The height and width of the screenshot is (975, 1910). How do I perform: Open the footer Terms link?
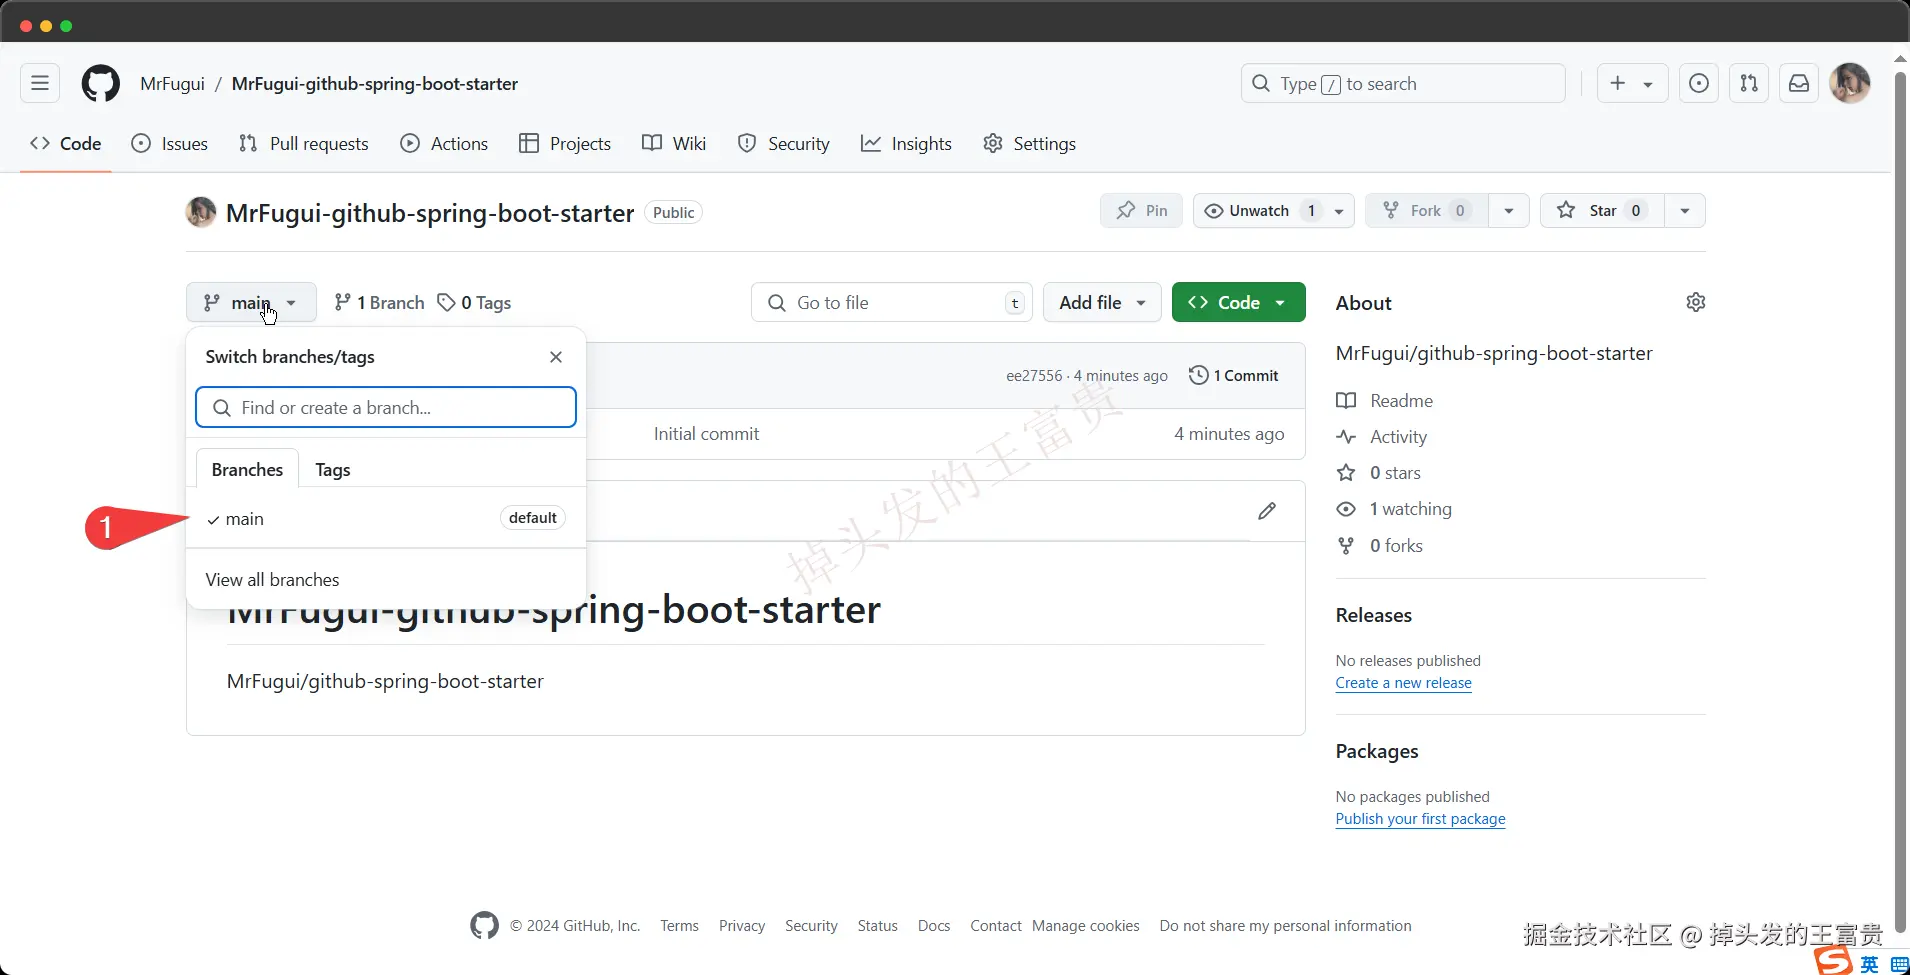click(x=679, y=926)
